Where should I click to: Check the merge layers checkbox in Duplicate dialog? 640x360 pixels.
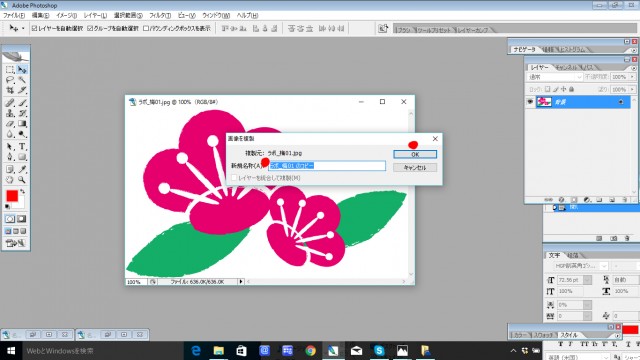[x=234, y=178]
